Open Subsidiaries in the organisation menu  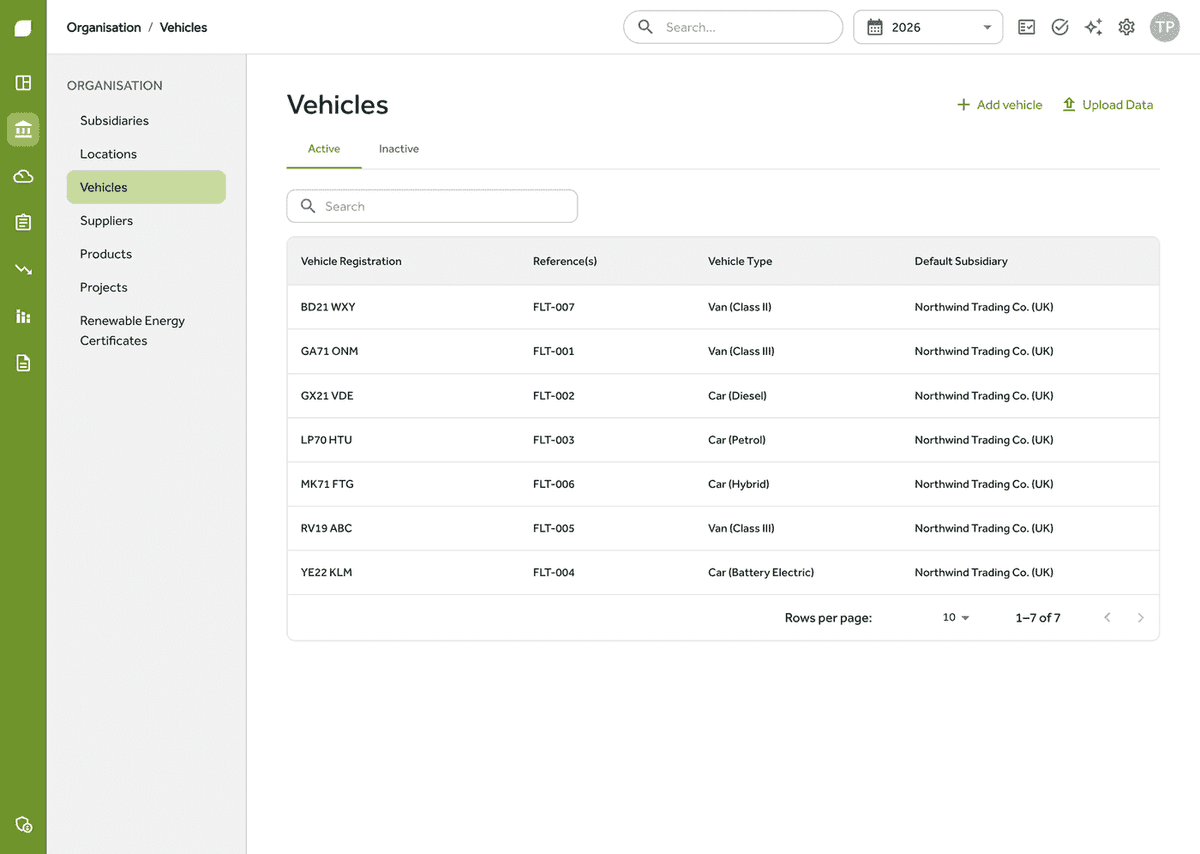pos(146,120)
